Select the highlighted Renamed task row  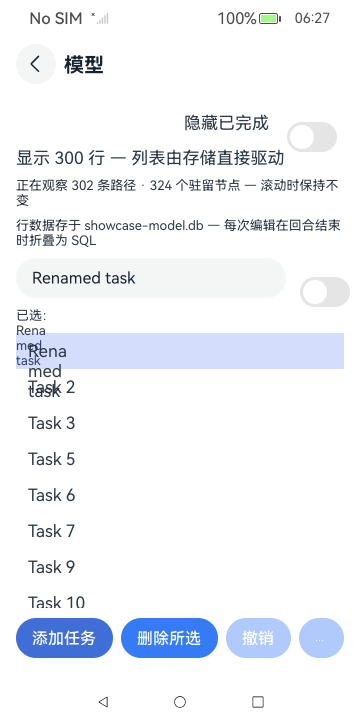pos(180,351)
